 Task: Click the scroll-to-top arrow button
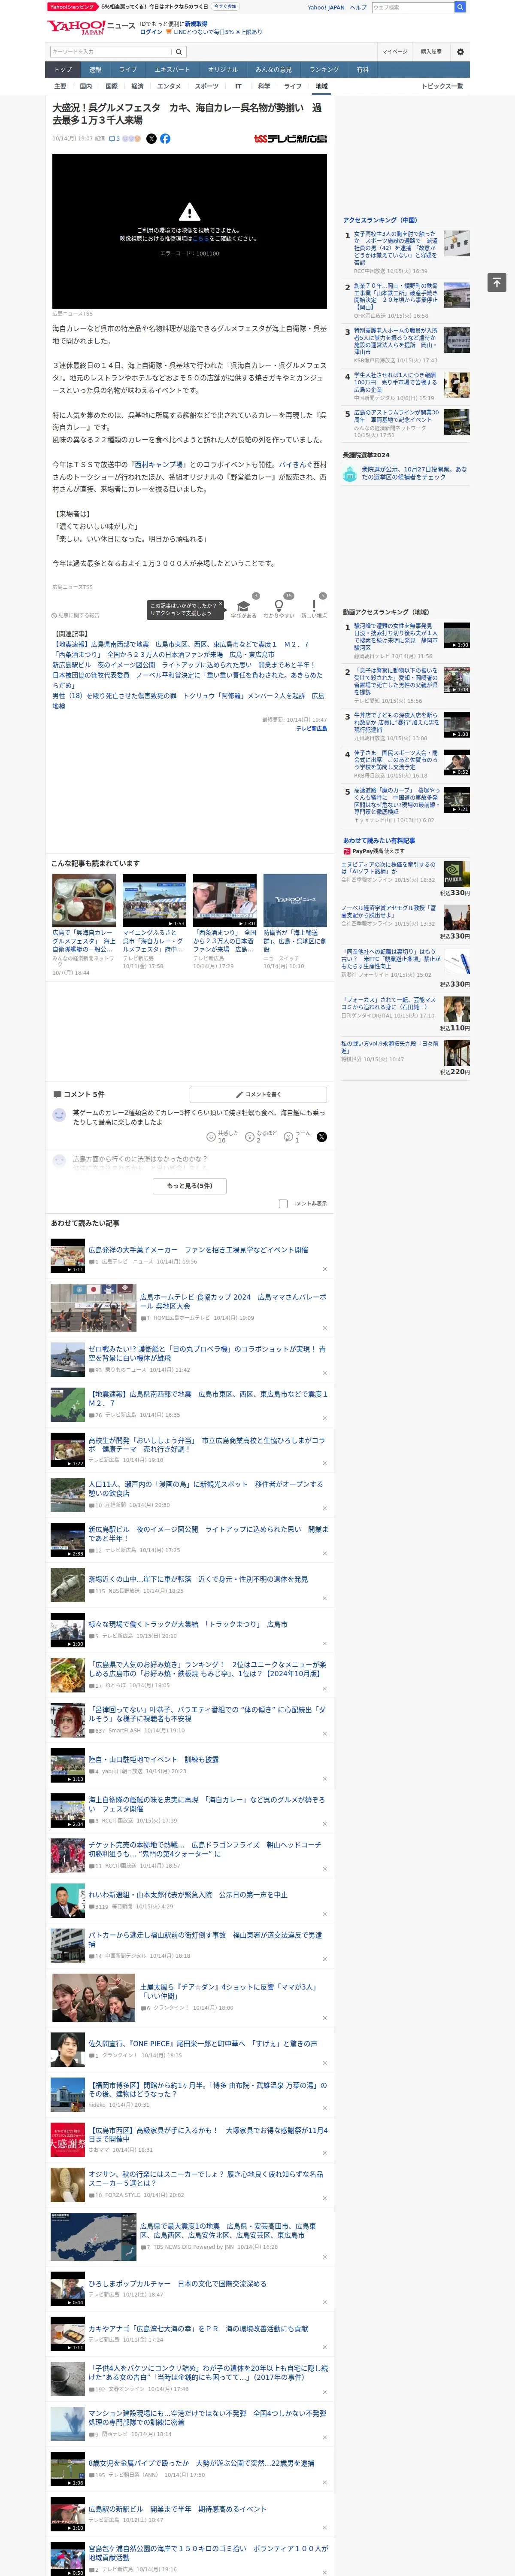click(496, 282)
